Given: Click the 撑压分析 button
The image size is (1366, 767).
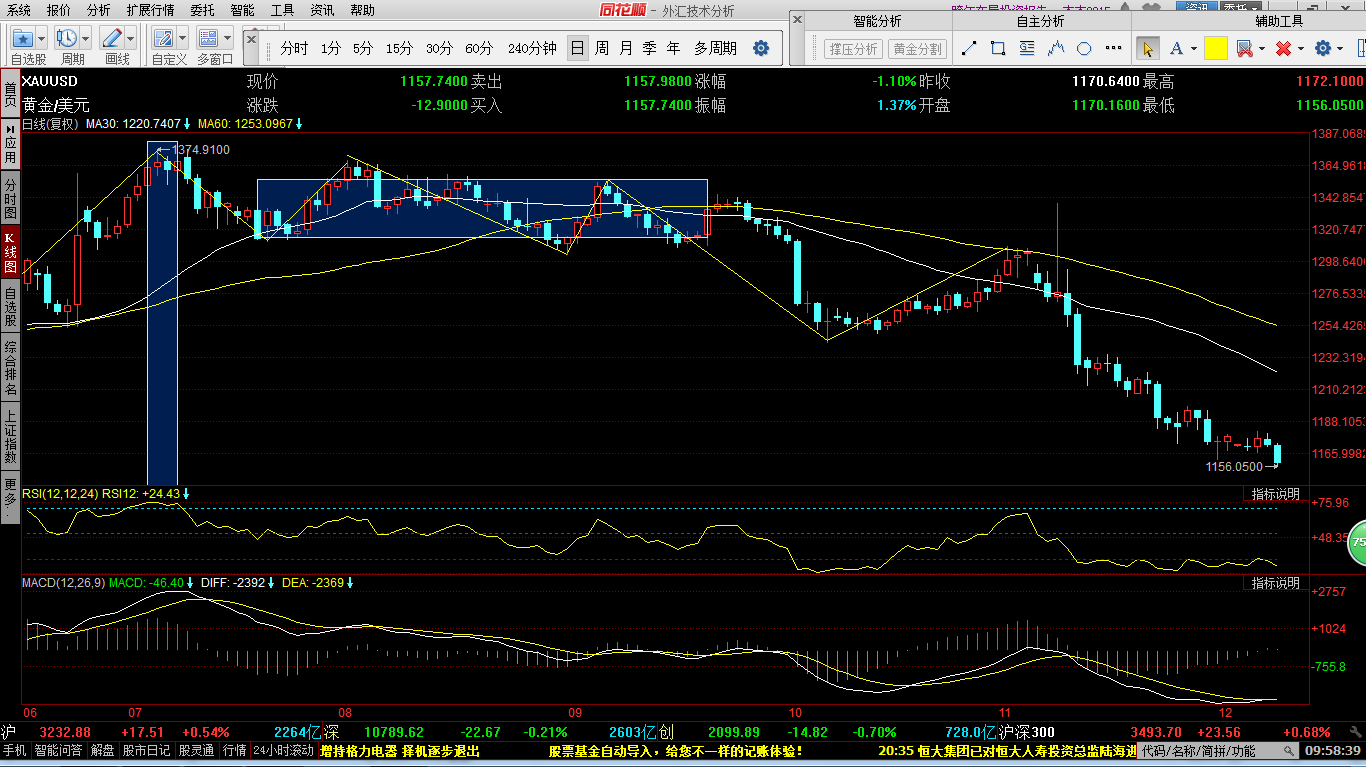Looking at the screenshot, I should (853, 49).
